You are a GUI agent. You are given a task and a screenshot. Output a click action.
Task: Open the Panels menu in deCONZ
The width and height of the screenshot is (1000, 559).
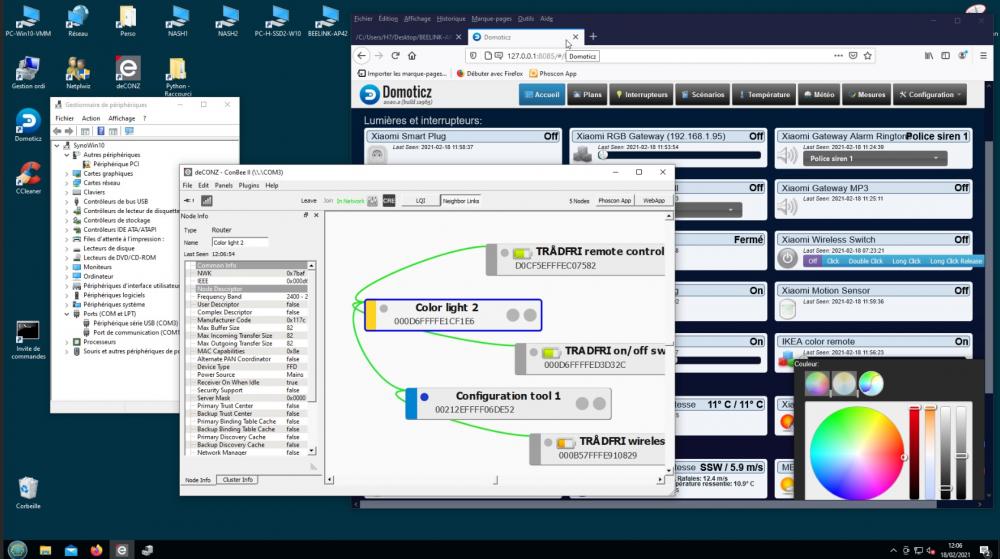click(x=224, y=185)
